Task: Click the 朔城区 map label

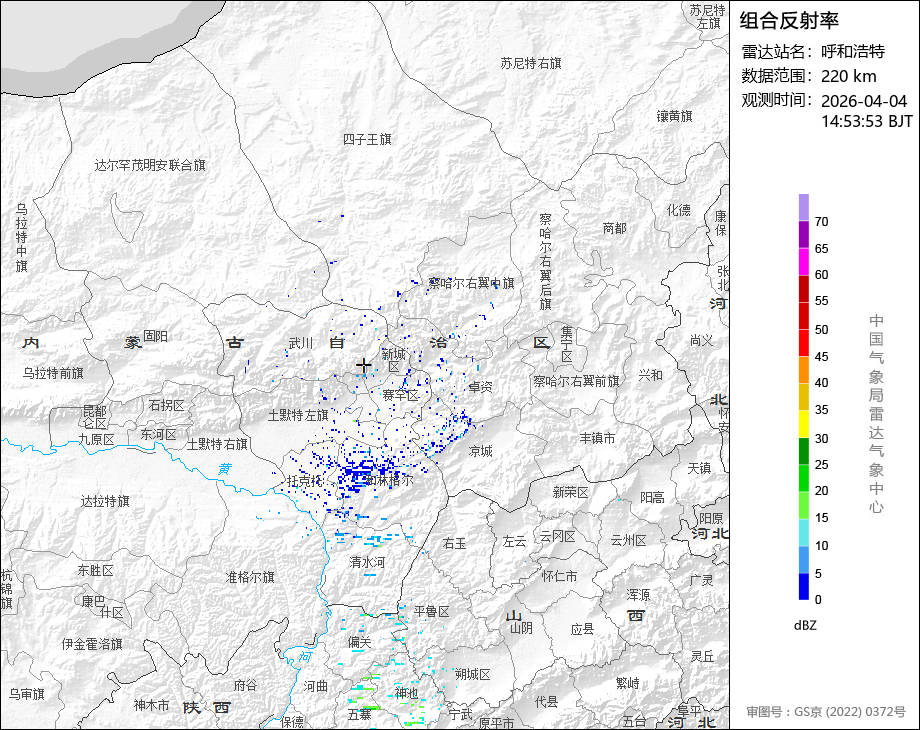Action: pyautogui.click(x=472, y=674)
